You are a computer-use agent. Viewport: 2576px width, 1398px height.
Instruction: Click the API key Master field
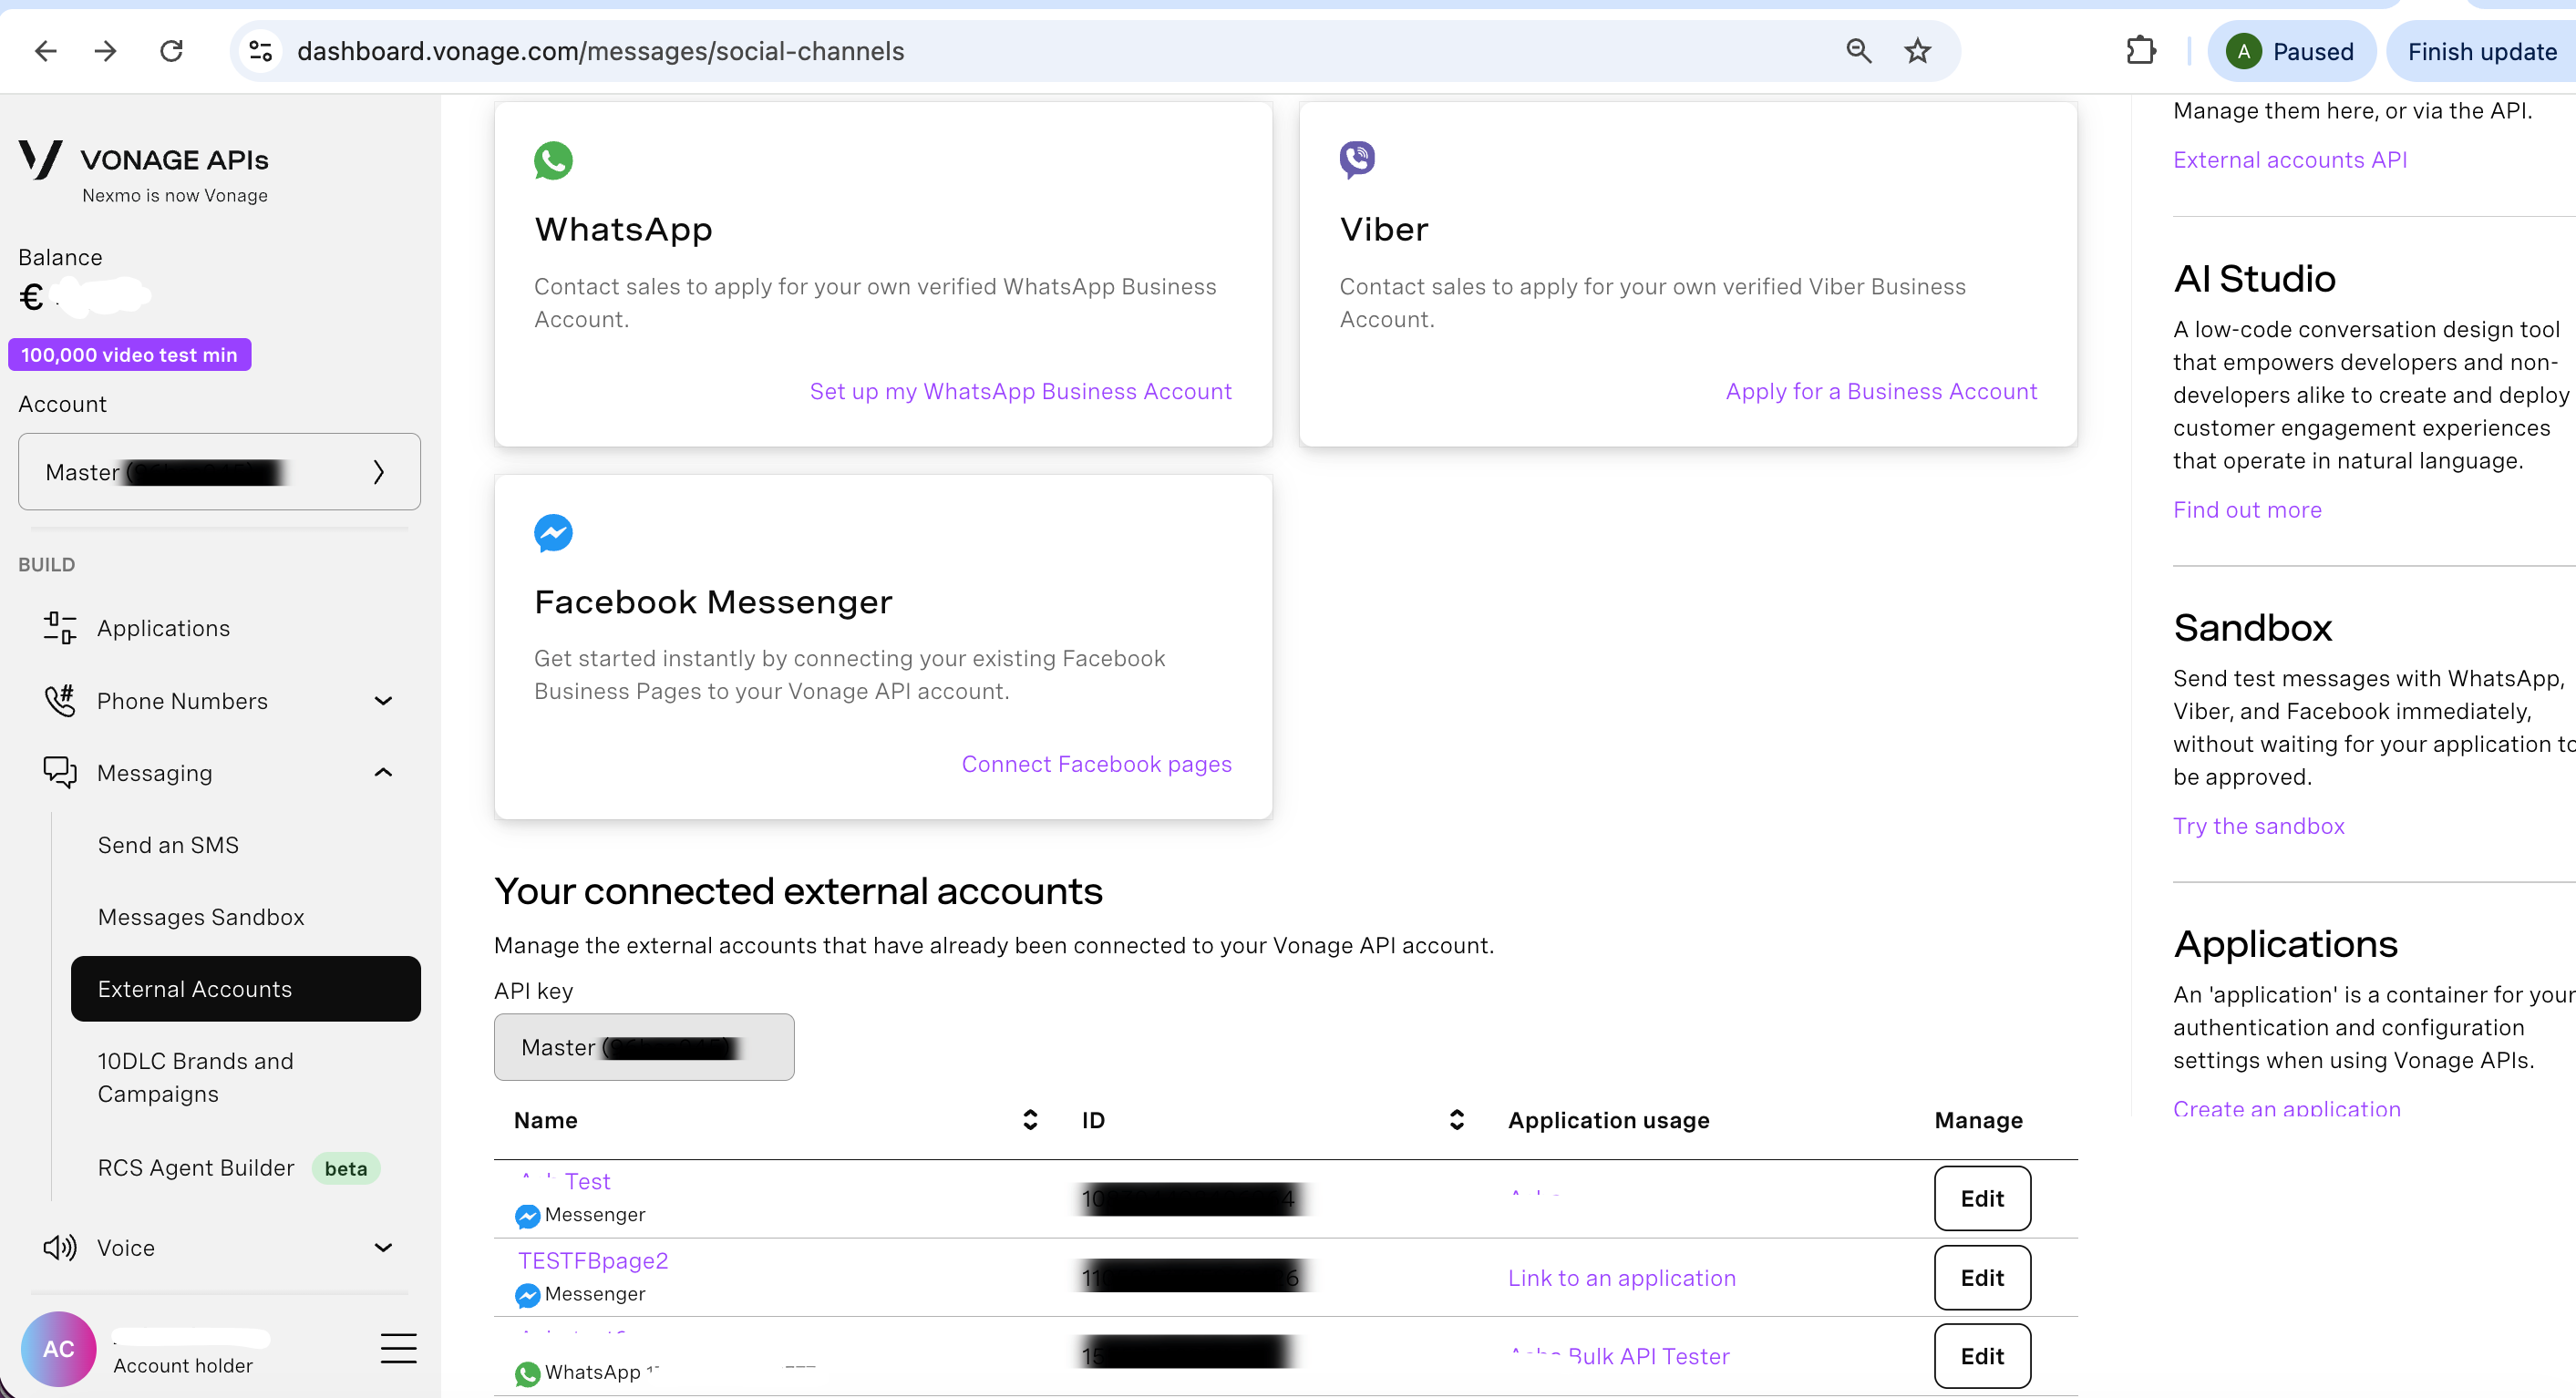(644, 1047)
